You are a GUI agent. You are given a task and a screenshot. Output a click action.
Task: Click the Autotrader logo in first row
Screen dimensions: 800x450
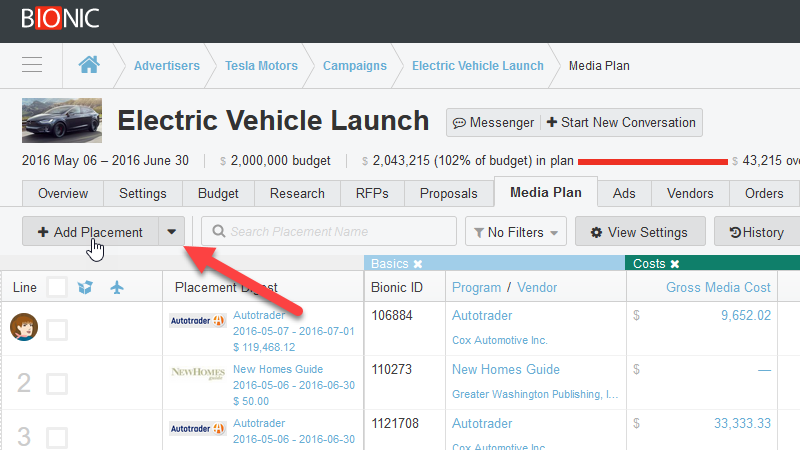[x=197, y=320]
